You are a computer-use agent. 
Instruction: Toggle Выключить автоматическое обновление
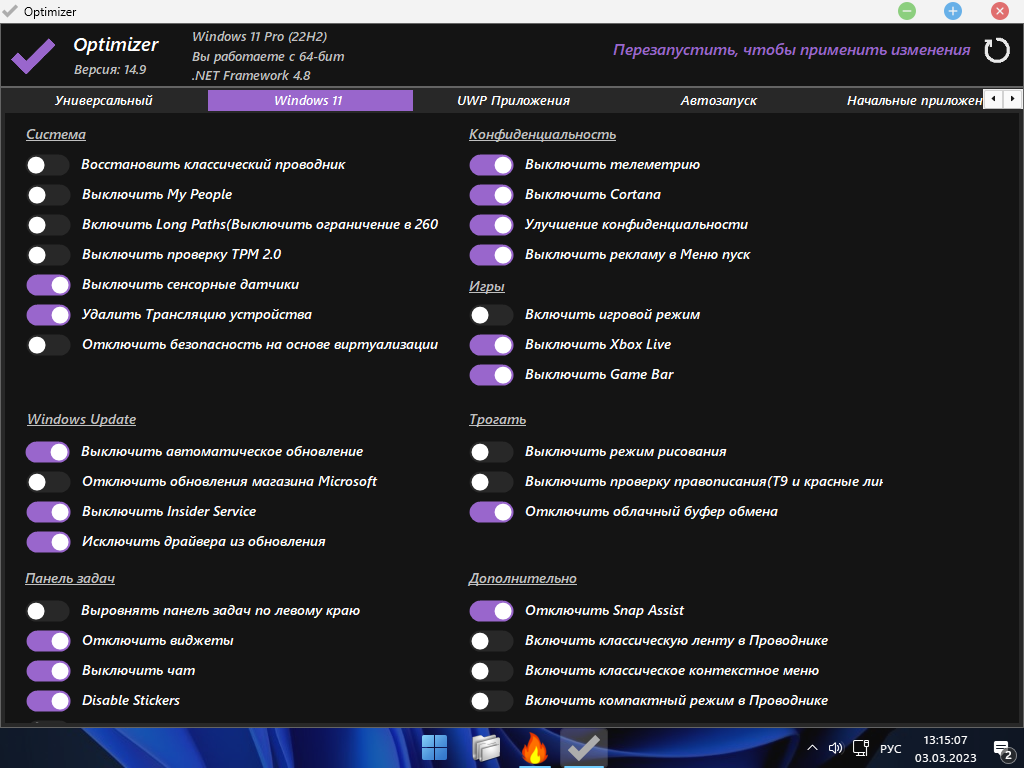tap(48, 452)
